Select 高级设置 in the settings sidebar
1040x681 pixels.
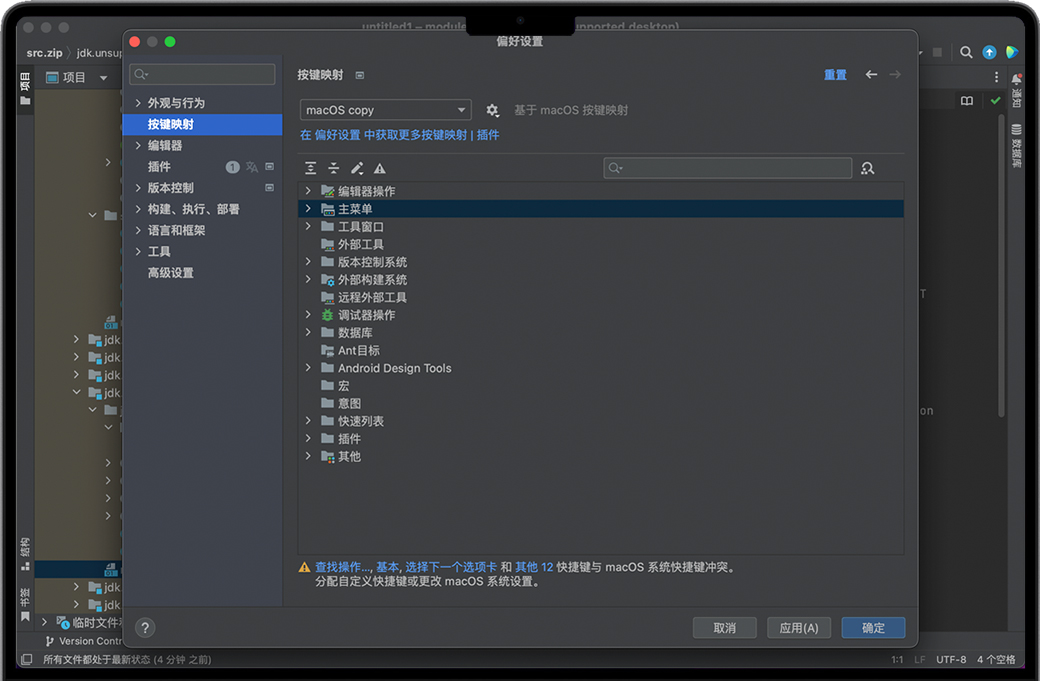tap(171, 273)
